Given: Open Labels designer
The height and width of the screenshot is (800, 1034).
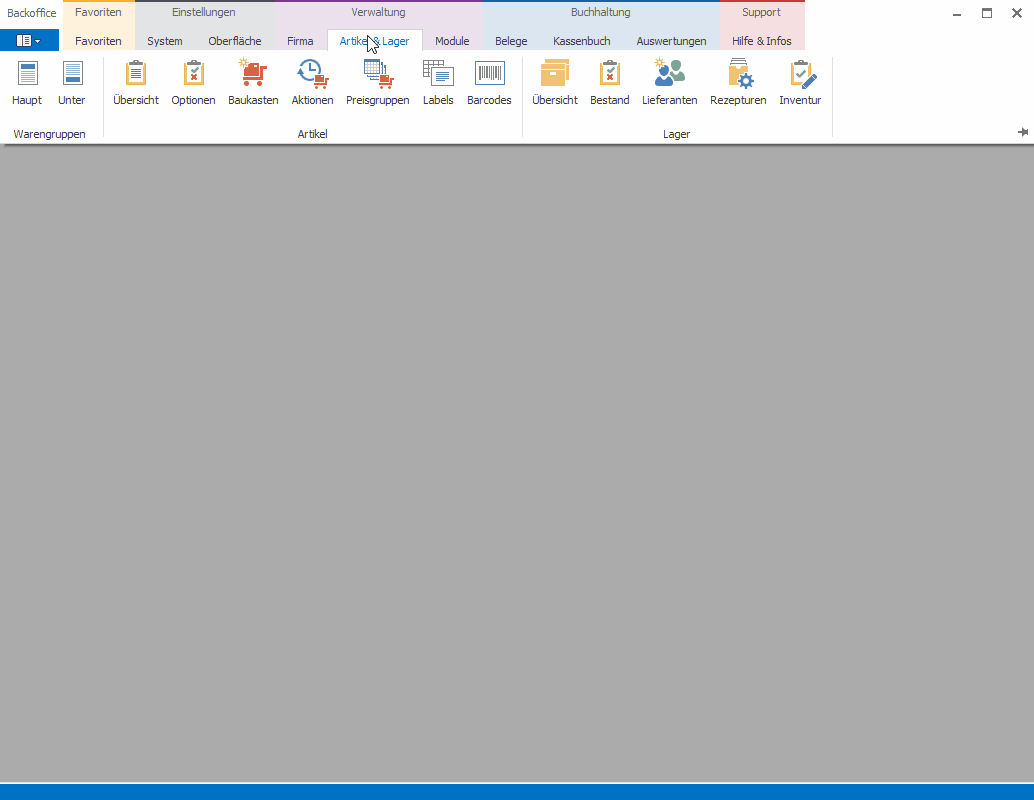Looking at the screenshot, I should coord(439,83).
